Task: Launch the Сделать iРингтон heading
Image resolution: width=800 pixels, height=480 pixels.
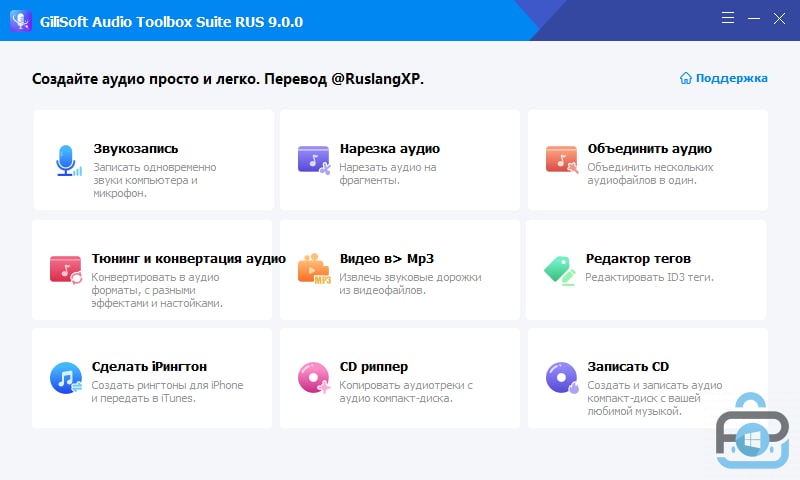Action: pos(149,366)
